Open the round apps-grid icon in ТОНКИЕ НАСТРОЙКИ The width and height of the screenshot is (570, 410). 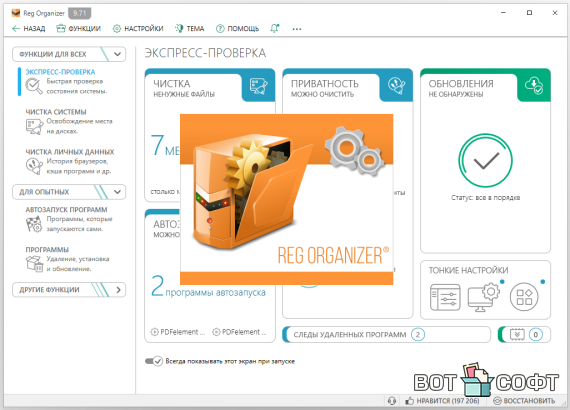click(524, 297)
